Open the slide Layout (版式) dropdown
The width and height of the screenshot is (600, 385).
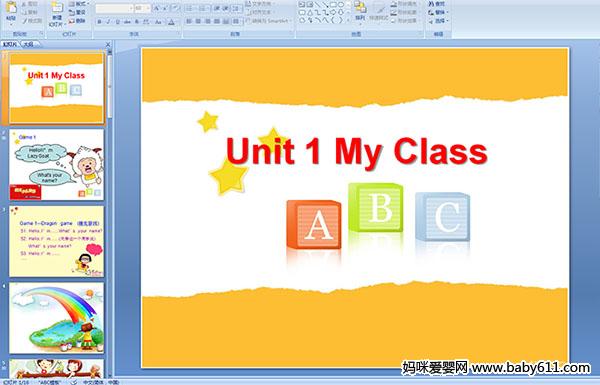79,4
